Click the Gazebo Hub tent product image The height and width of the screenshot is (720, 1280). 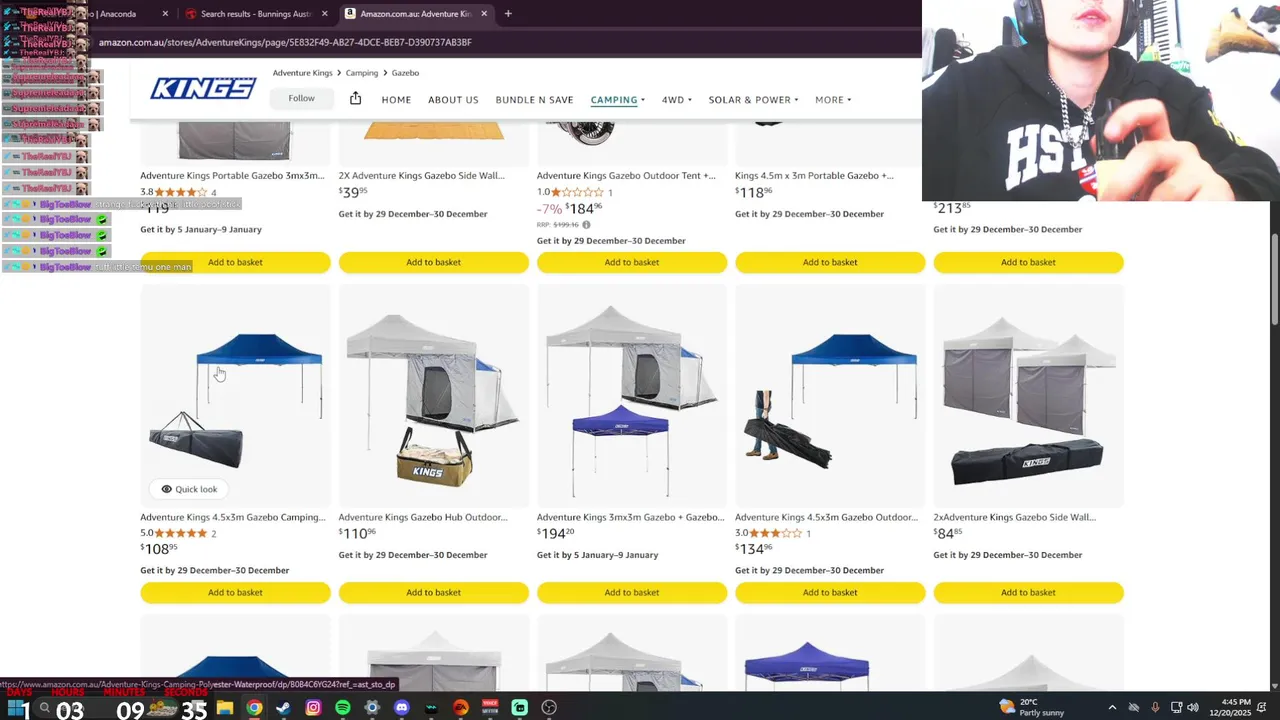coord(433,398)
